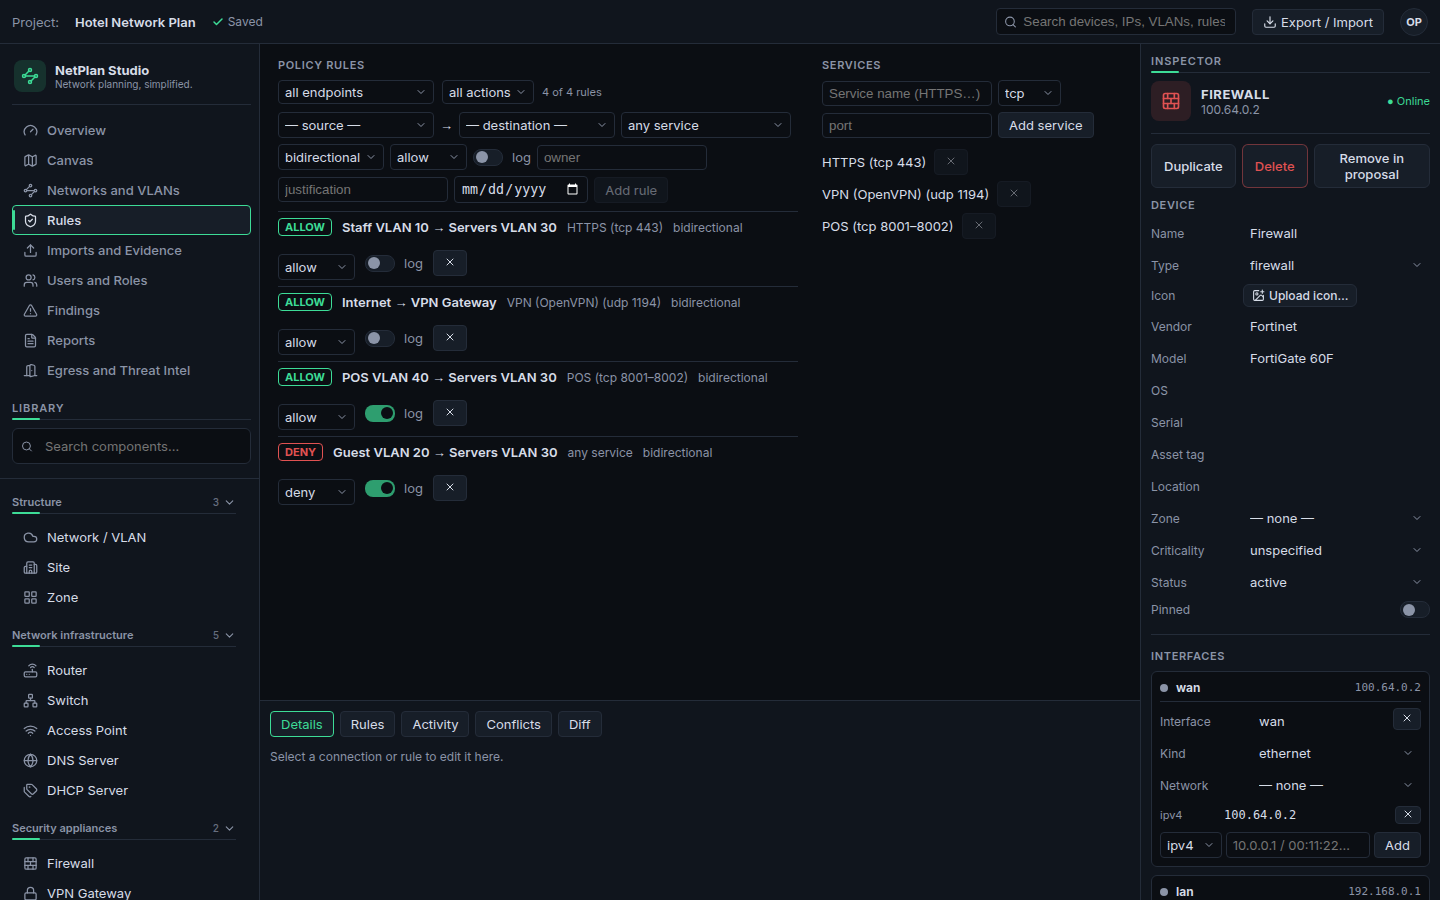Focus the Search components field
1440x900 pixels.
click(131, 446)
